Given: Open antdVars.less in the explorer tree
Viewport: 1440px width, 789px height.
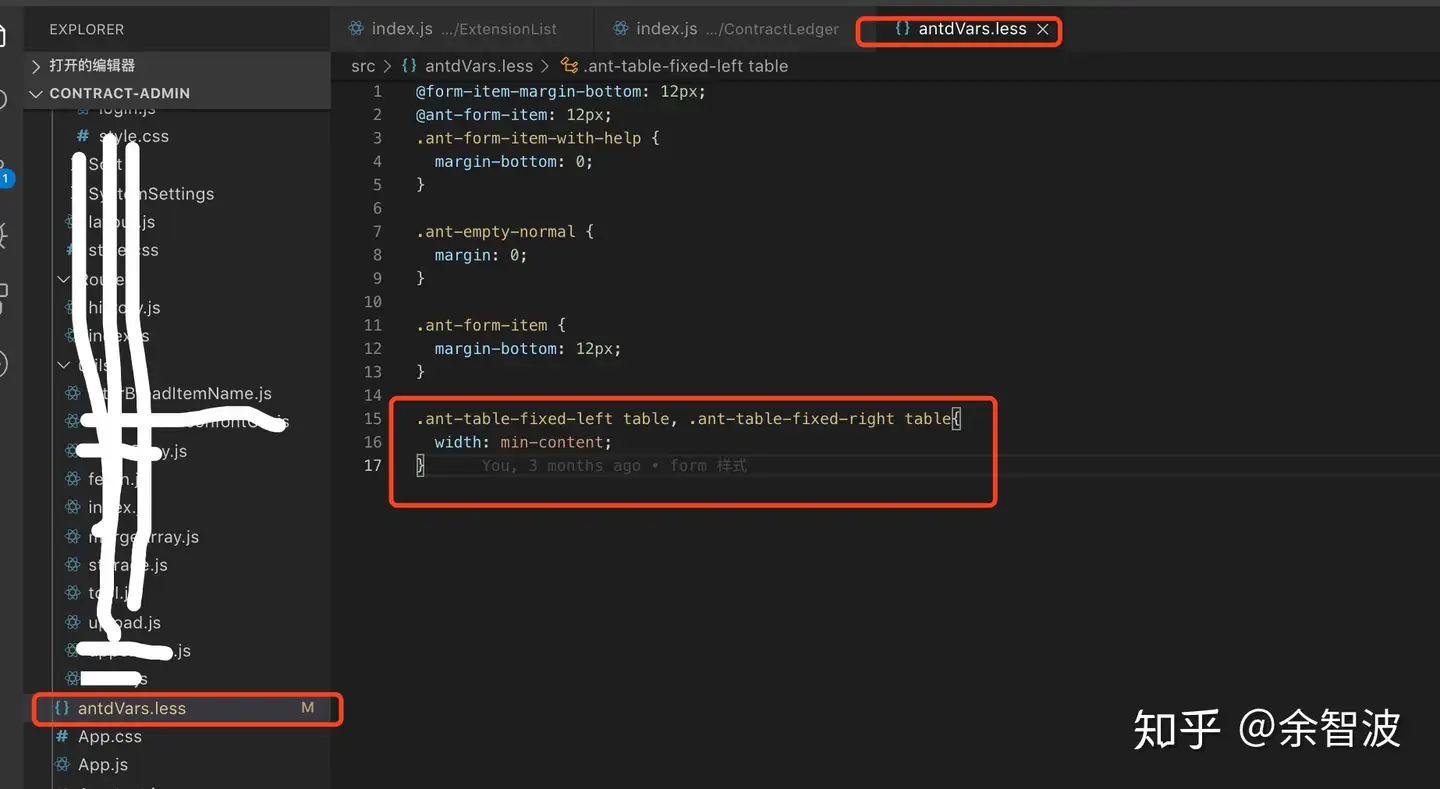Looking at the screenshot, I should point(131,708).
